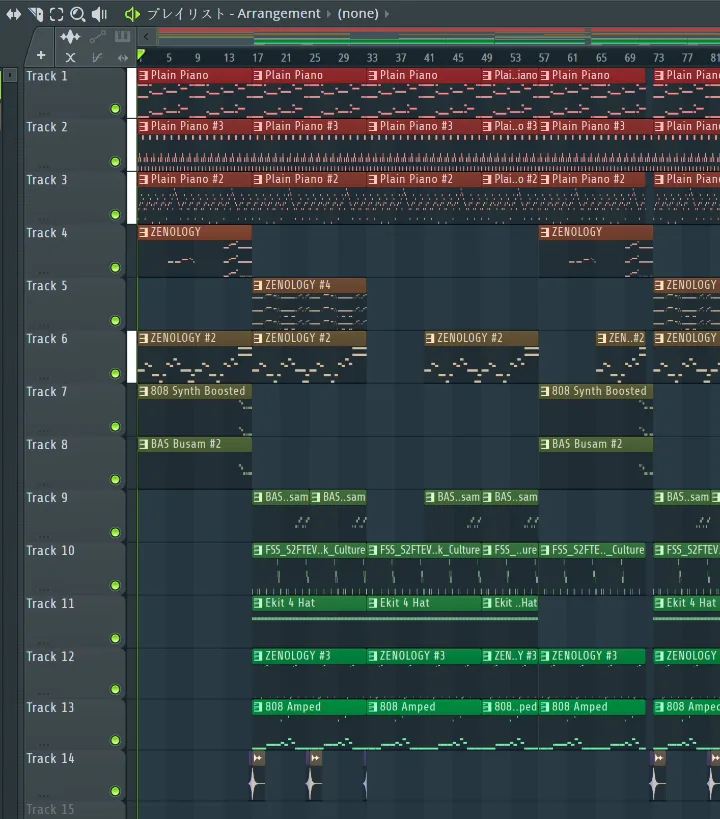This screenshot has height=819, width=720.
Task: Click the second audio clip marker on Track 14
Action: 315,758
